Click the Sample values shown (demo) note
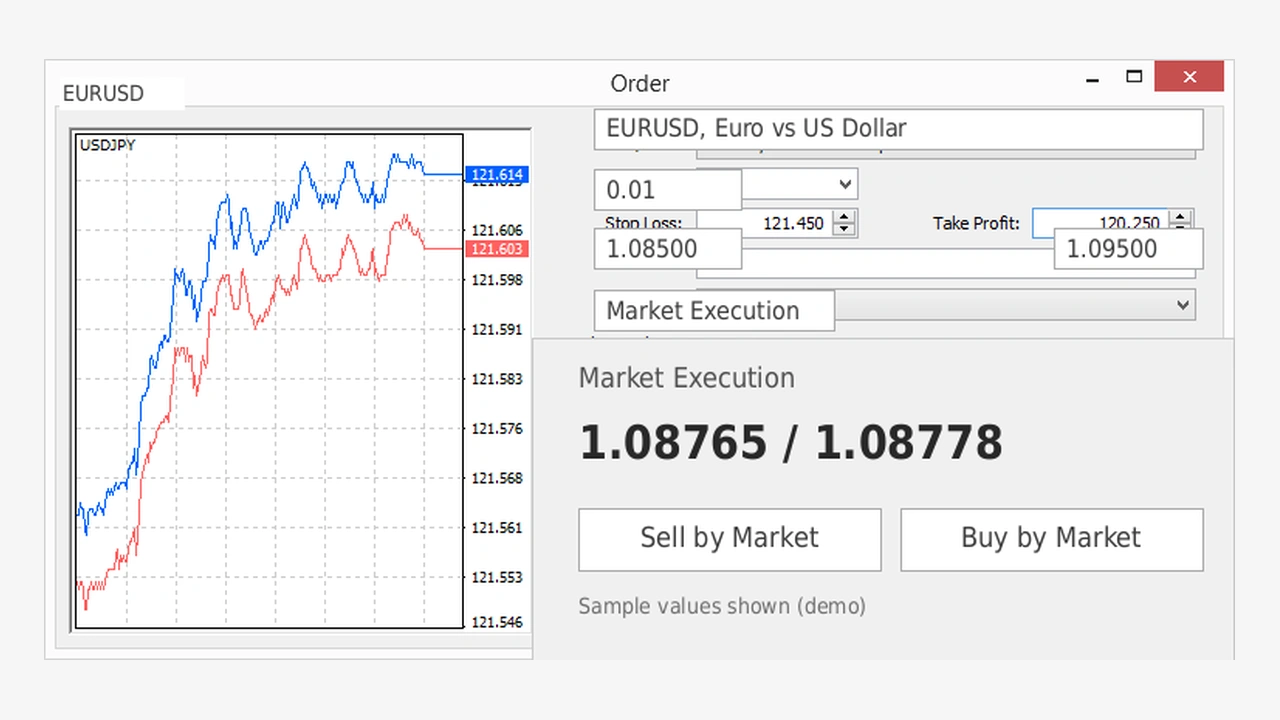Screen dimensions: 1280x720 coord(722,606)
